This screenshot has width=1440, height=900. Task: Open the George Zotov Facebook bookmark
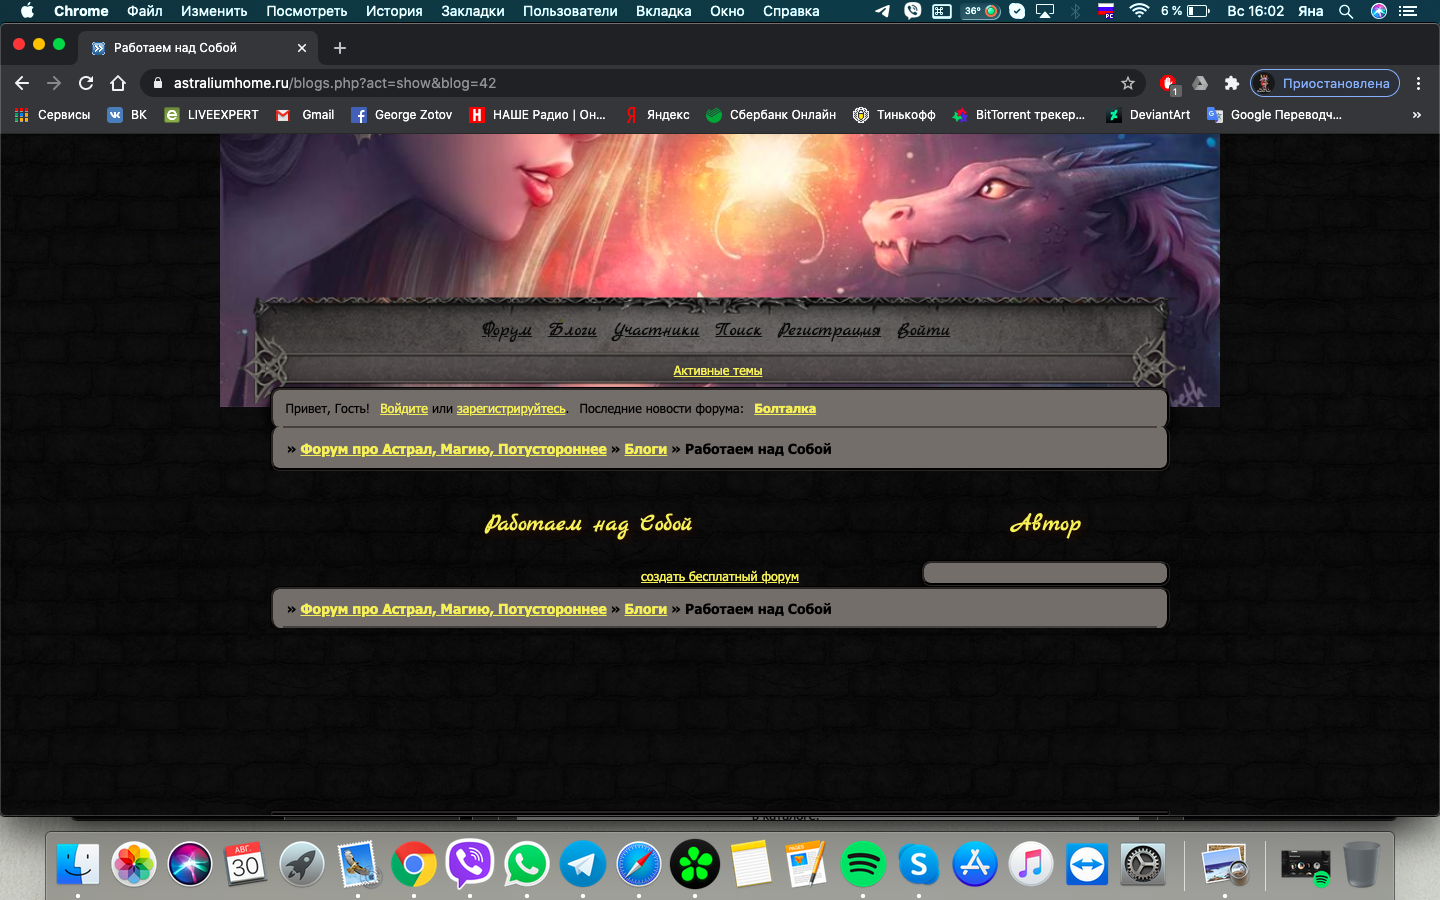pos(402,115)
